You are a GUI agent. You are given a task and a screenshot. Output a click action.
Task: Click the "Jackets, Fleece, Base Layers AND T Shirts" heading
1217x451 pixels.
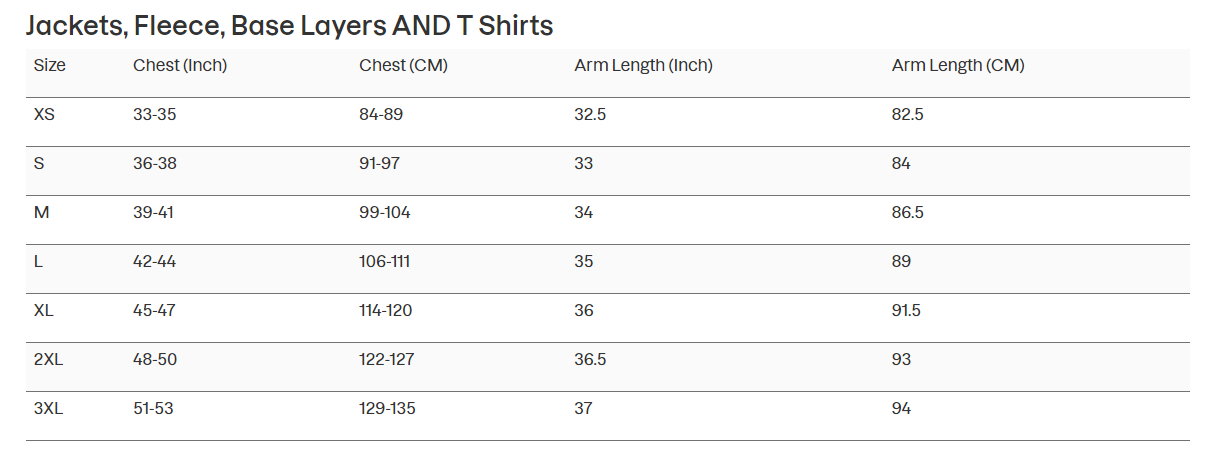289,25
